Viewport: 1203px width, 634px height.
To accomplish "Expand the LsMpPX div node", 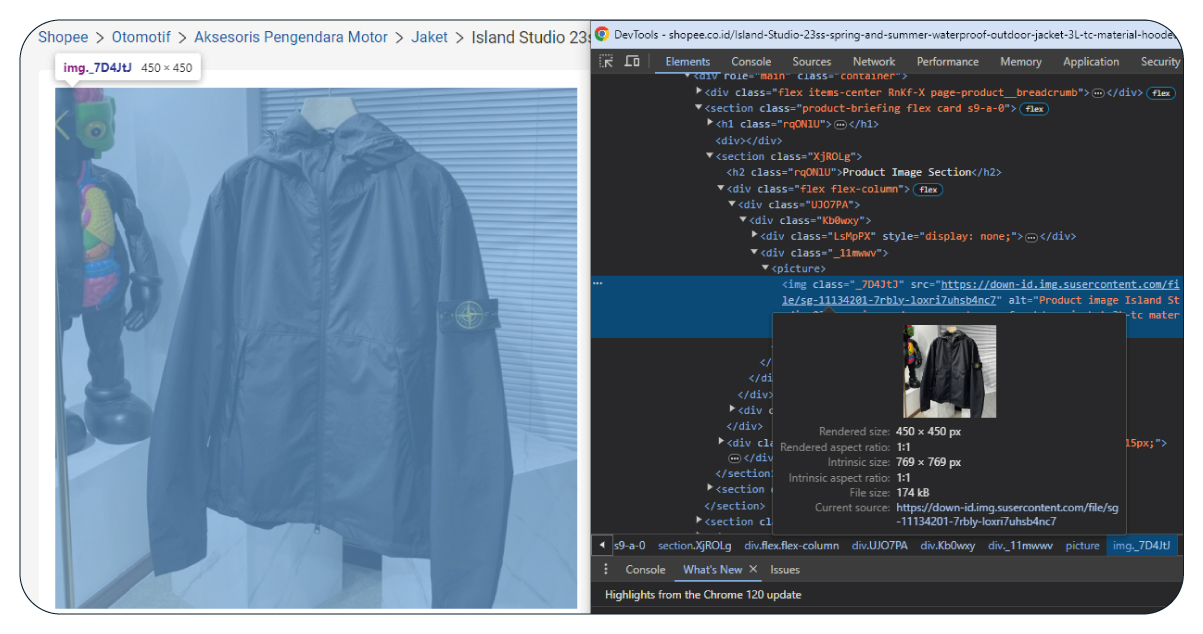I will [754, 236].
